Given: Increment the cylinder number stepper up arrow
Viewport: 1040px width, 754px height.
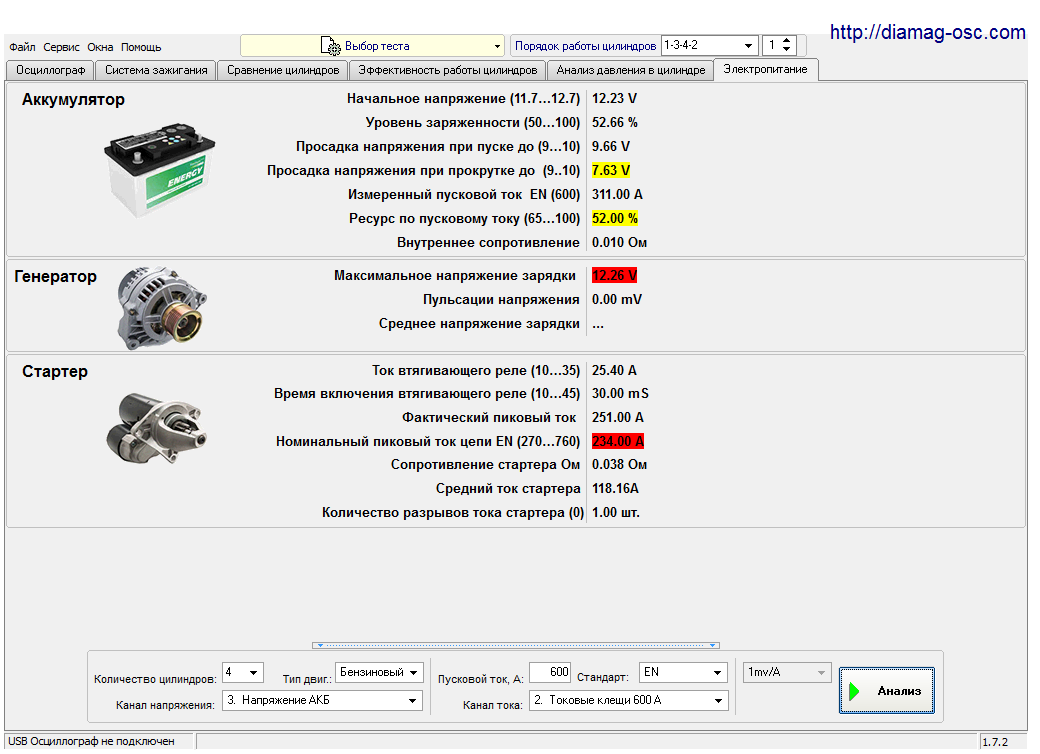Looking at the screenshot, I should point(787,41).
